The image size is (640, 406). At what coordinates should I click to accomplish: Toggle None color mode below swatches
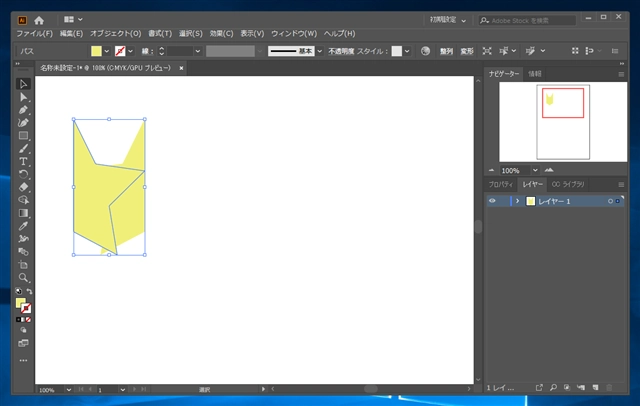pos(29,319)
